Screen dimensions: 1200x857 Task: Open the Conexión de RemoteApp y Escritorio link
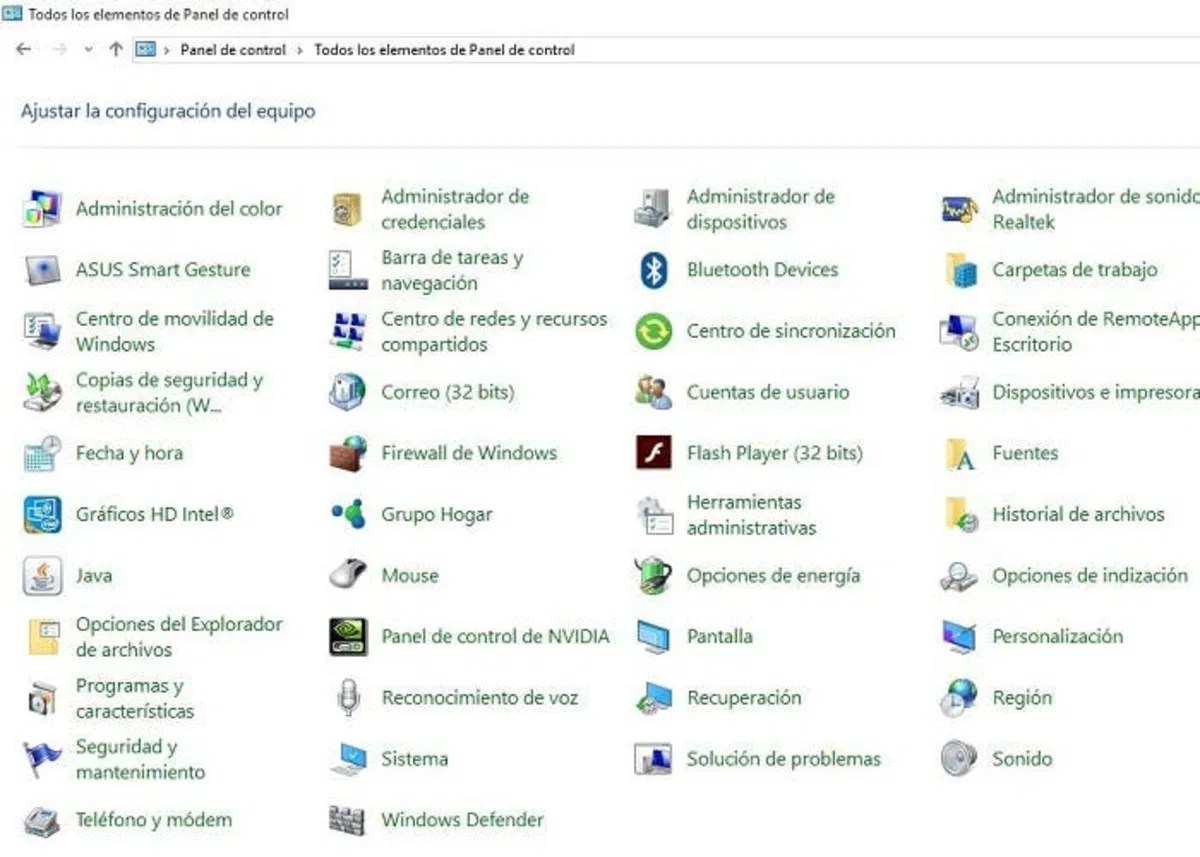point(1095,331)
